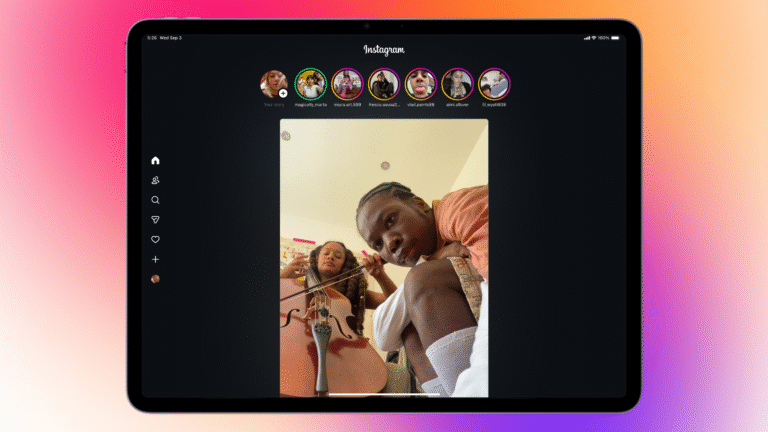768x432 pixels.
Task: Open notifications heart icon
Action: point(155,240)
